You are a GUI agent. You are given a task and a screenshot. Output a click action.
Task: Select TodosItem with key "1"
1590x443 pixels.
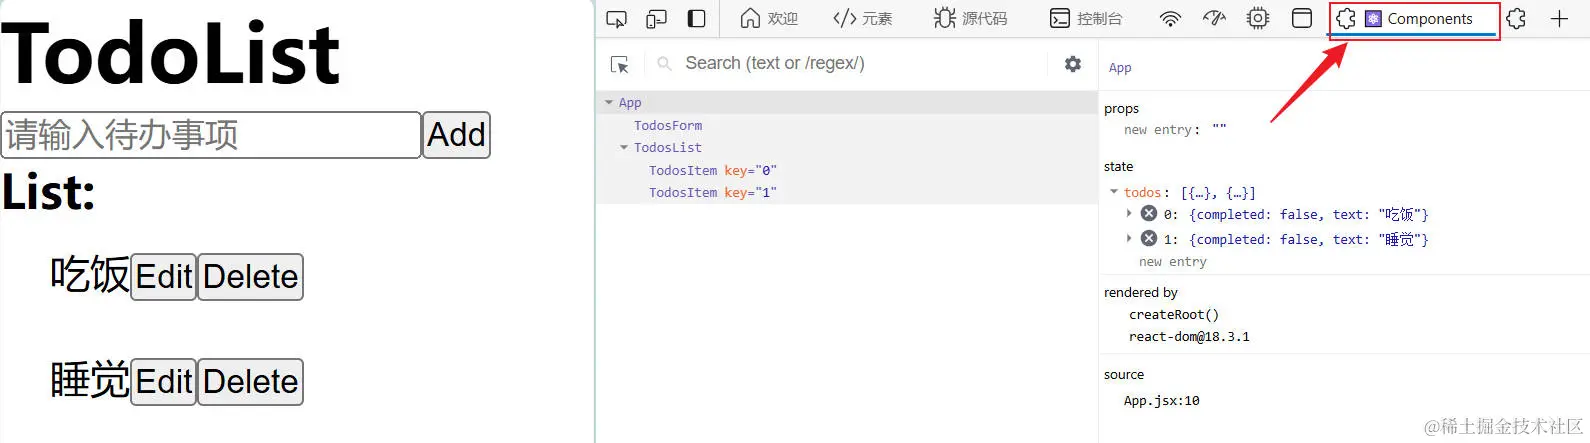point(712,193)
